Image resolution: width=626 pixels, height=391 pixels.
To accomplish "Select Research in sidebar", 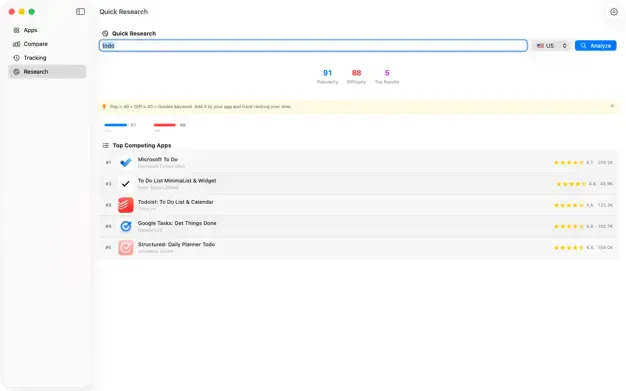I will tap(47, 71).
